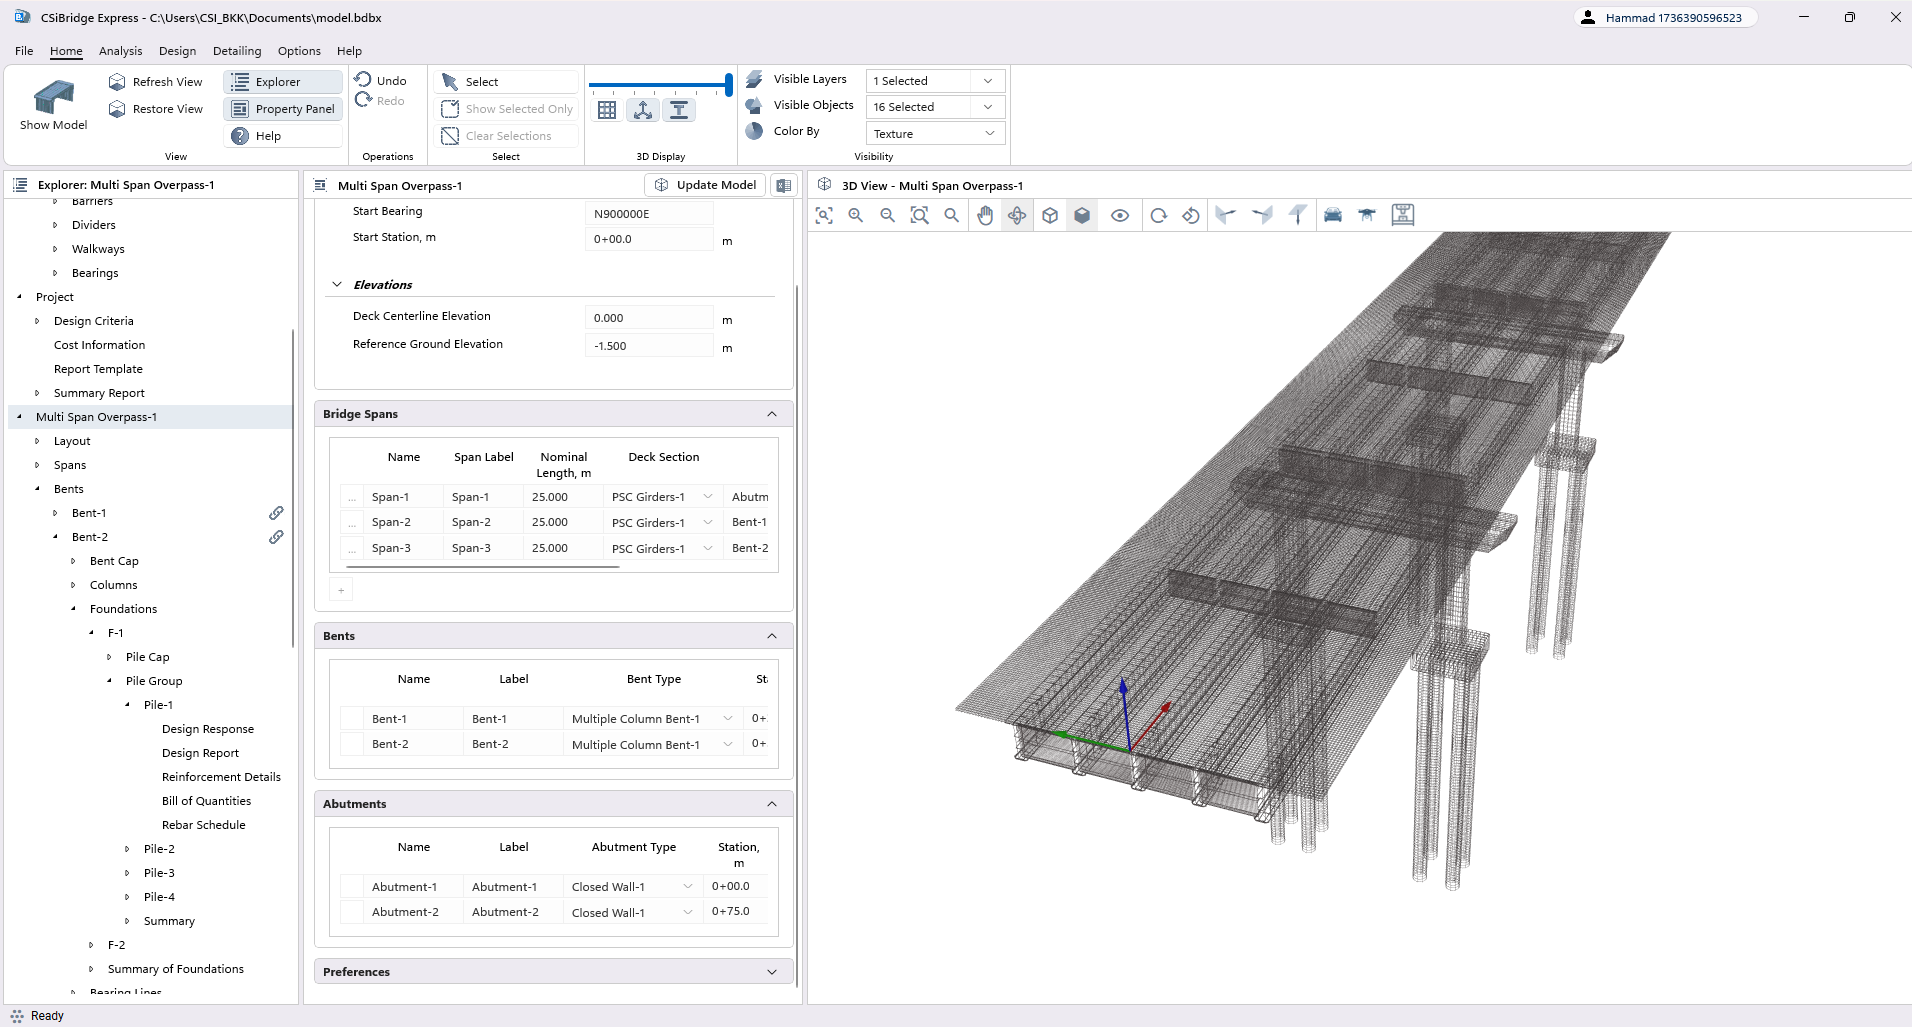The height and width of the screenshot is (1027, 1912).
Task: Switch to wireframe cube display mode
Action: (1049, 214)
